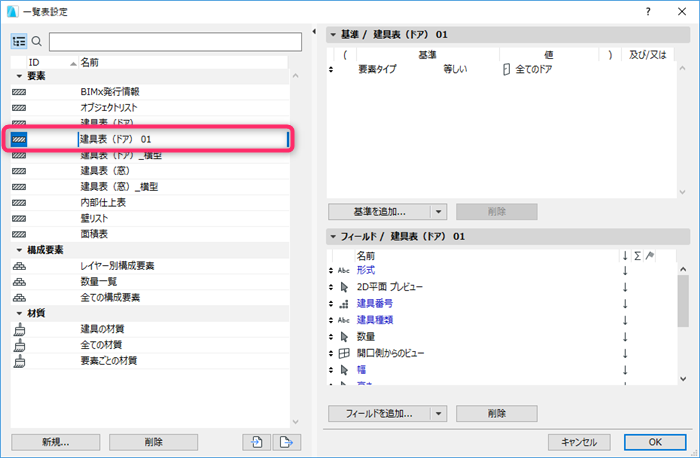Click the flag column header icon
This screenshot has width=700, height=458.
(x=650, y=256)
